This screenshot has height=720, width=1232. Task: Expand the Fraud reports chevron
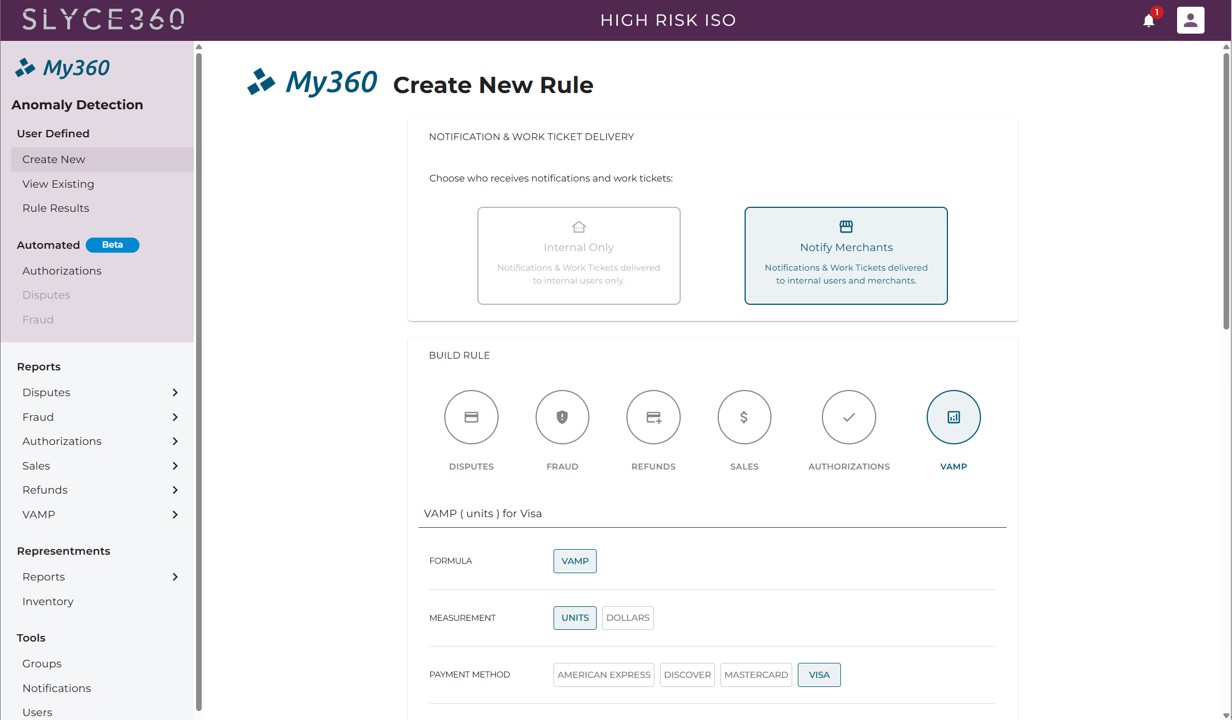coord(175,417)
